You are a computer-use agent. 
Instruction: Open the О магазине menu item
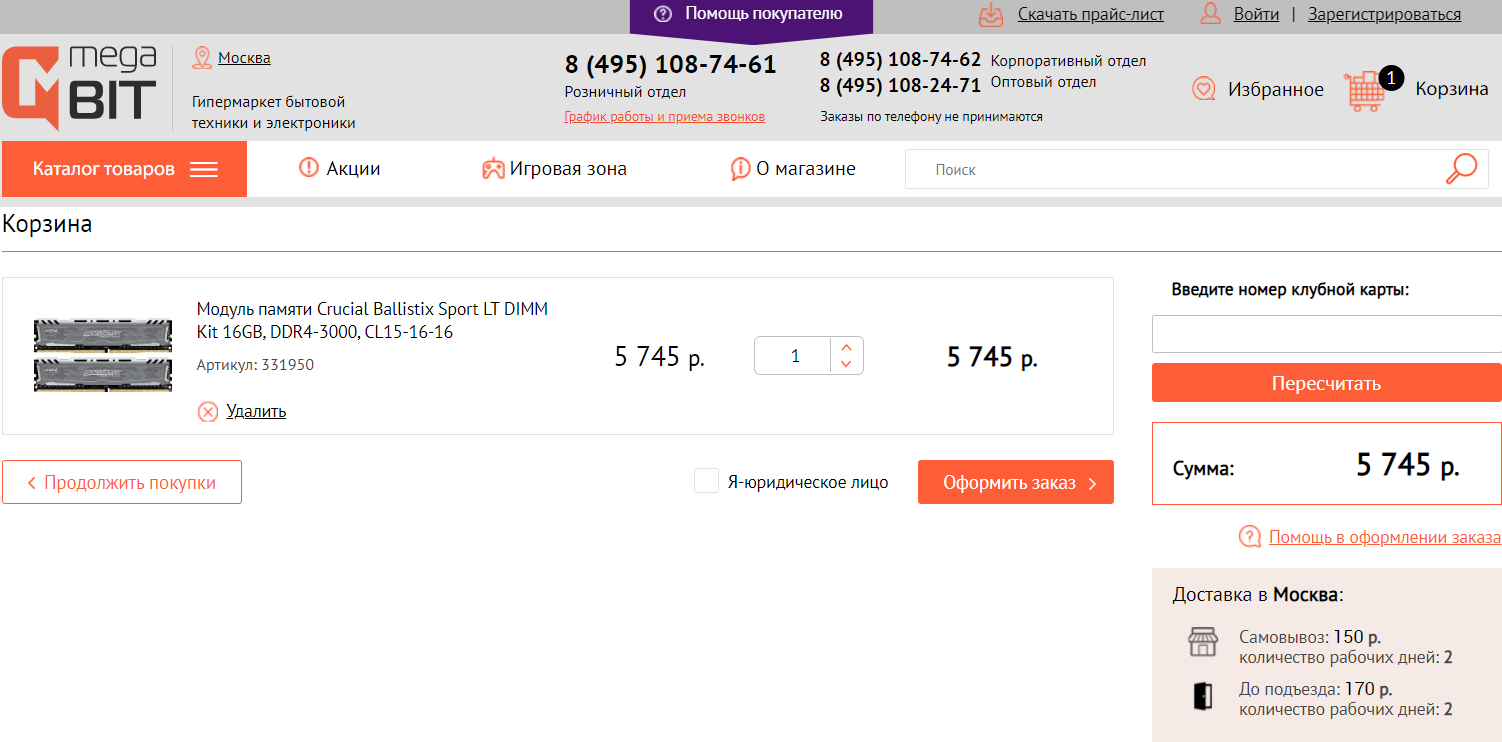pyautogui.click(x=794, y=169)
